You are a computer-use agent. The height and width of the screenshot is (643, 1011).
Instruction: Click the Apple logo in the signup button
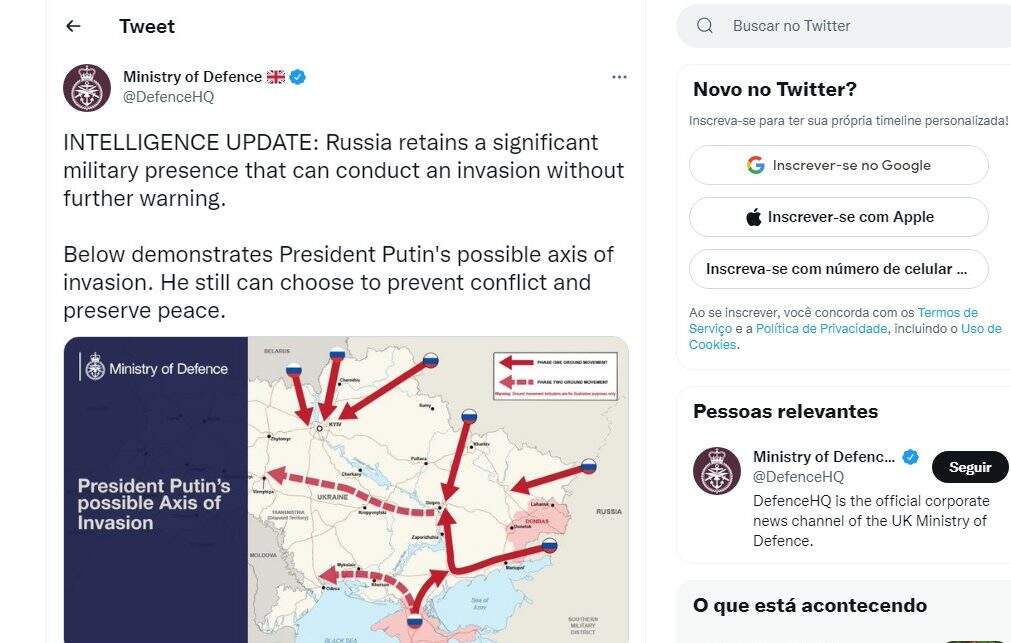[x=754, y=217]
